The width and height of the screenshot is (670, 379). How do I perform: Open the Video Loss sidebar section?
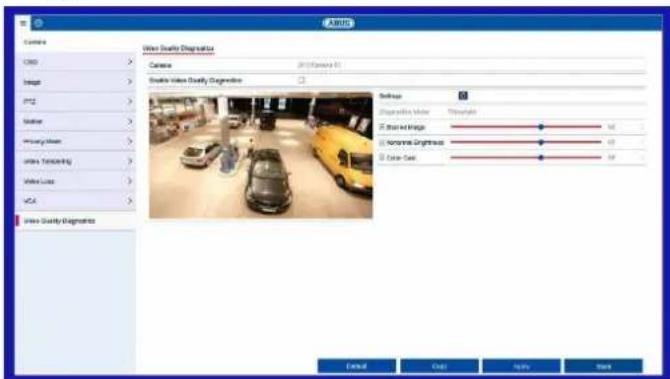pos(76,181)
